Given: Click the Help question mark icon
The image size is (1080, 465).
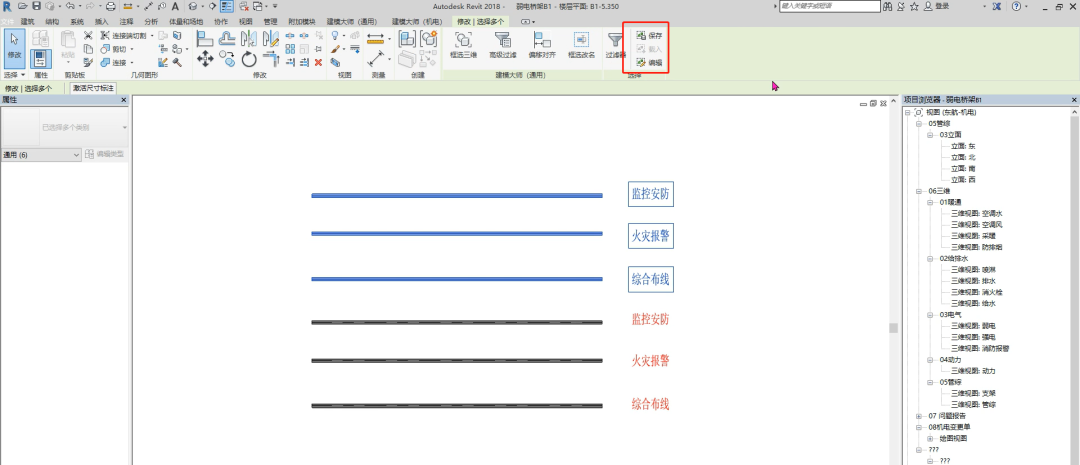Looking at the screenshot, I should [1017, 6].
